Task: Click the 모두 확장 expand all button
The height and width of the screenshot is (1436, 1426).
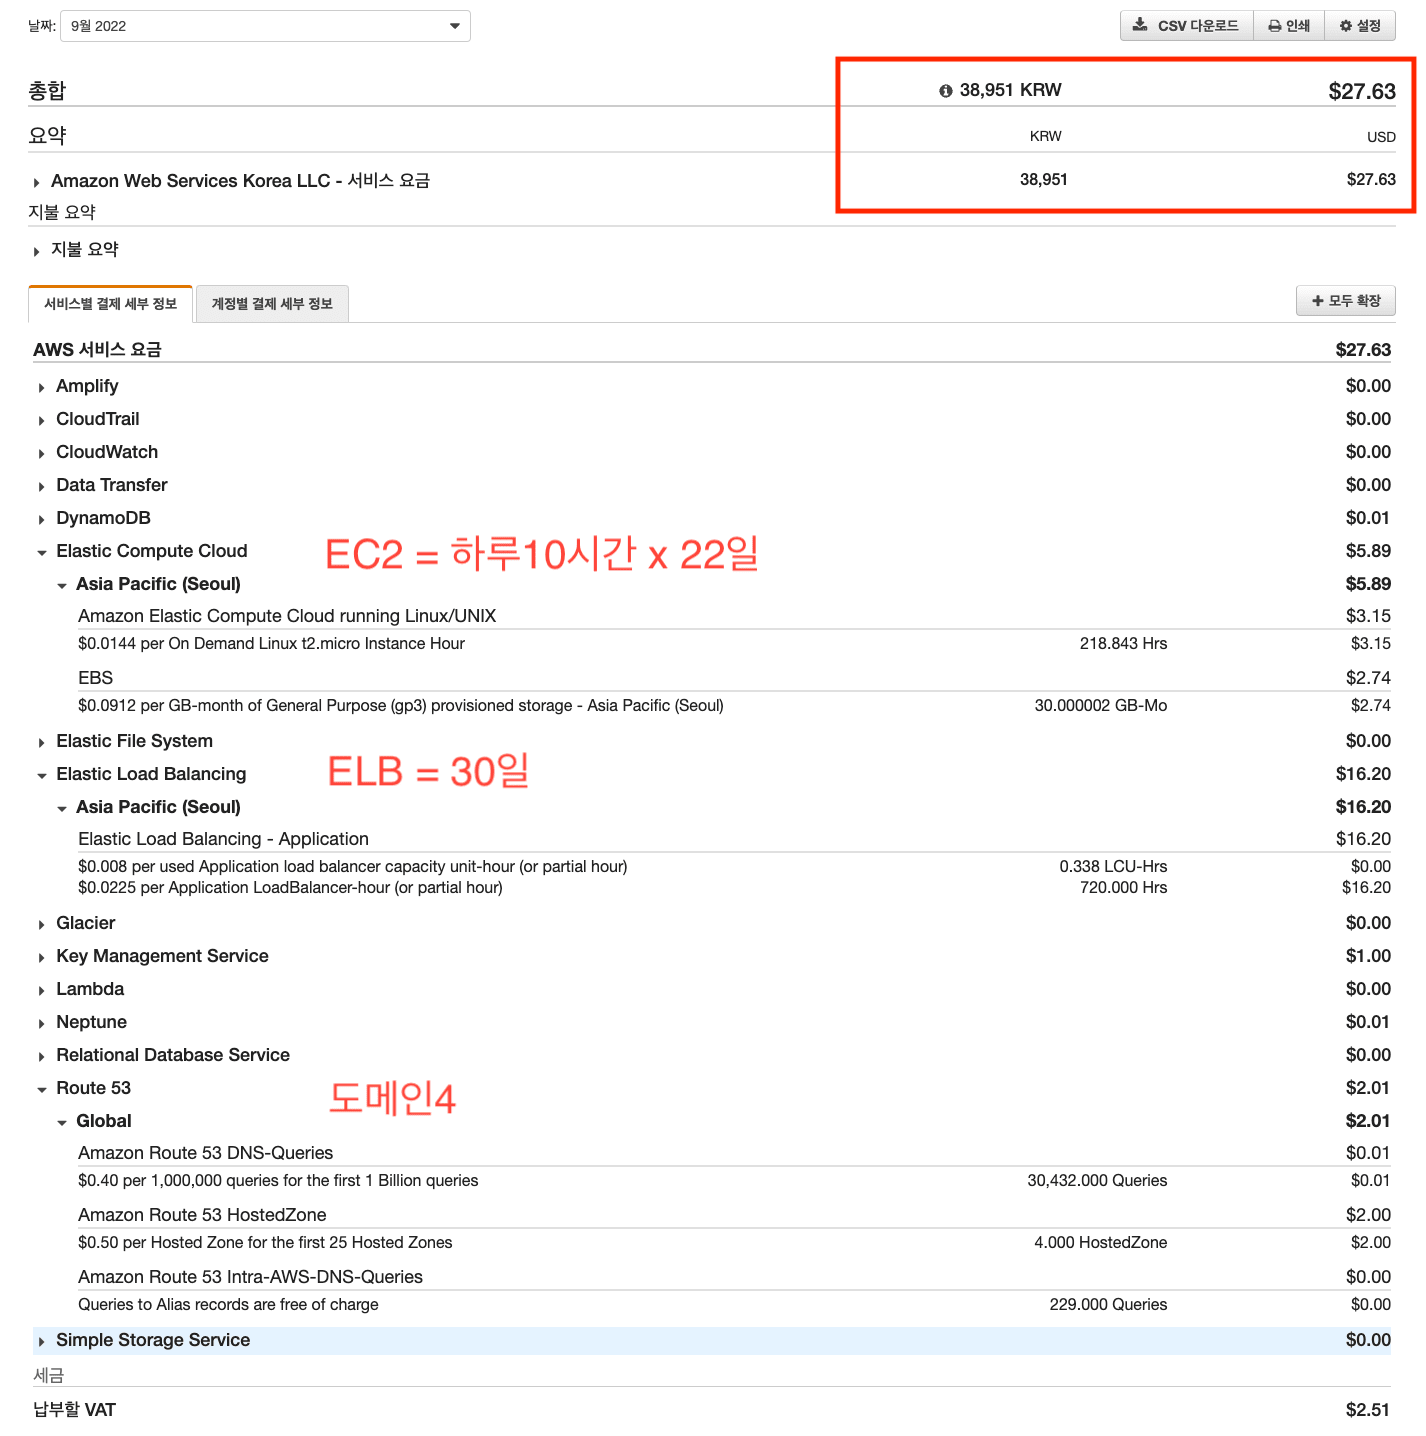Action: click(x=1346, y=301)
